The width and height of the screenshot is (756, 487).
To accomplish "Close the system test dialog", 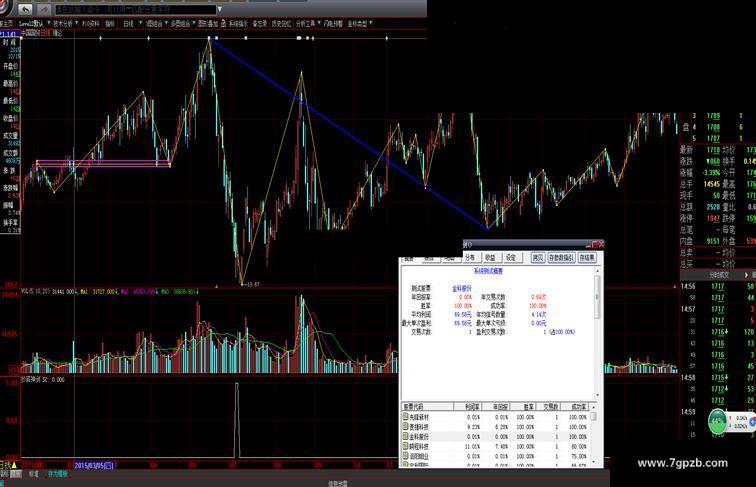I will coord(600,244).
